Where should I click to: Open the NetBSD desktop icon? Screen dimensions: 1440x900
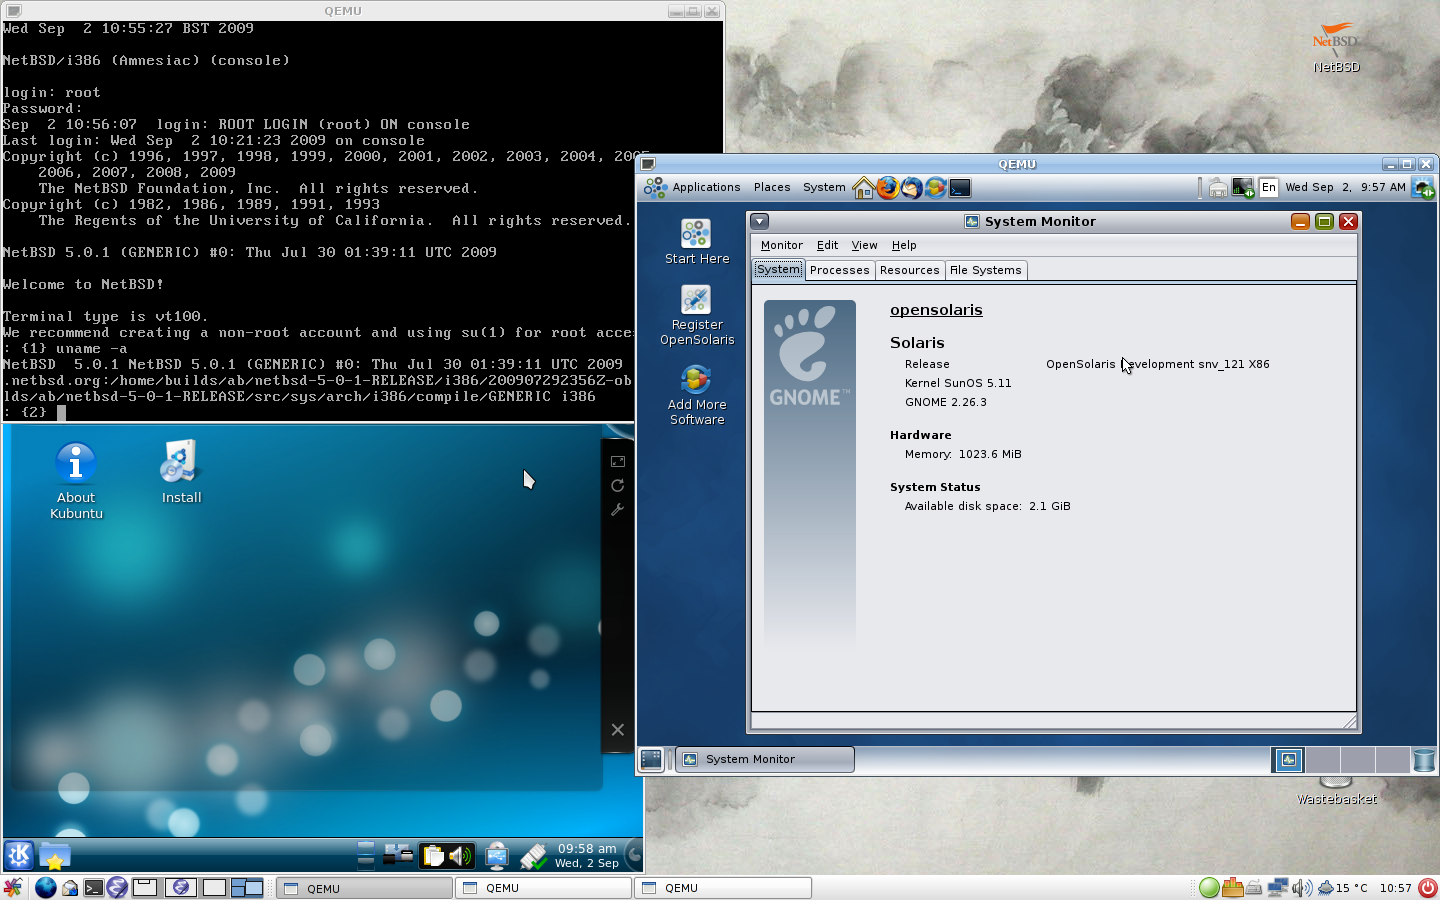coord(1336,47)
